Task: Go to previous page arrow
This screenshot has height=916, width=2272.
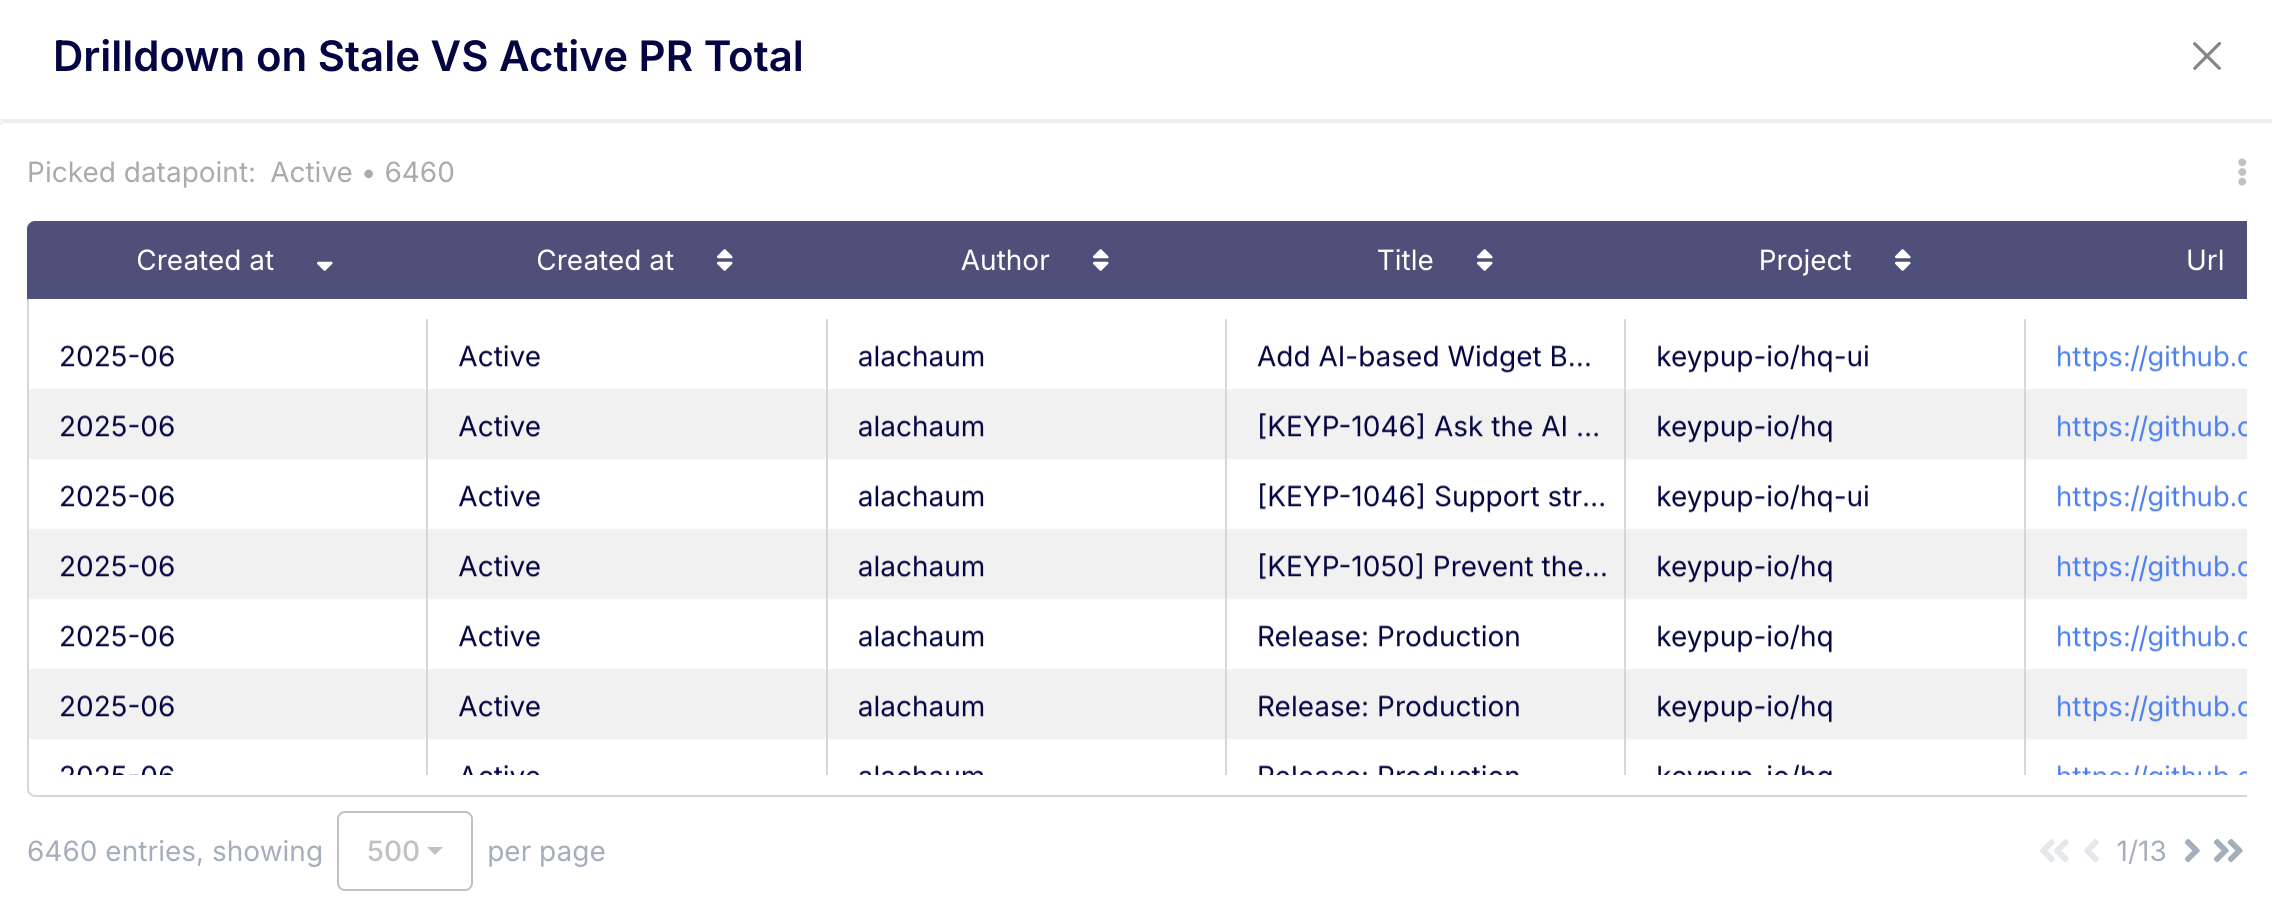Action: coord(2091,851)
